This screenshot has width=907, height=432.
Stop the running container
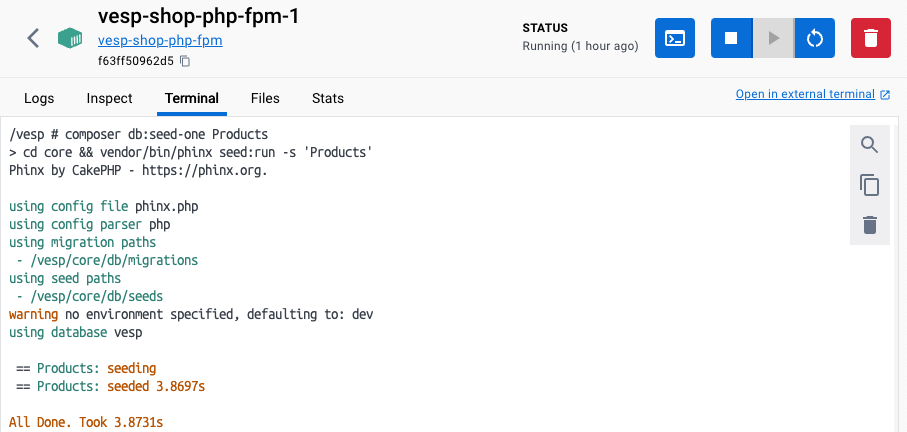(x=731, y=38)
